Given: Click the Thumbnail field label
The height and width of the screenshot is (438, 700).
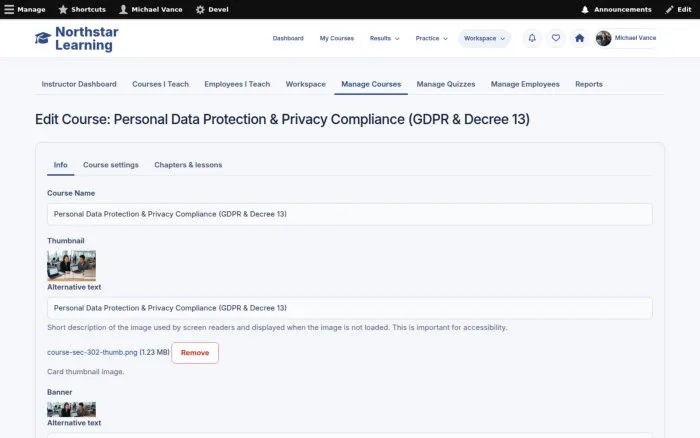Looking at the screenshot, I should tap(66, 241).
